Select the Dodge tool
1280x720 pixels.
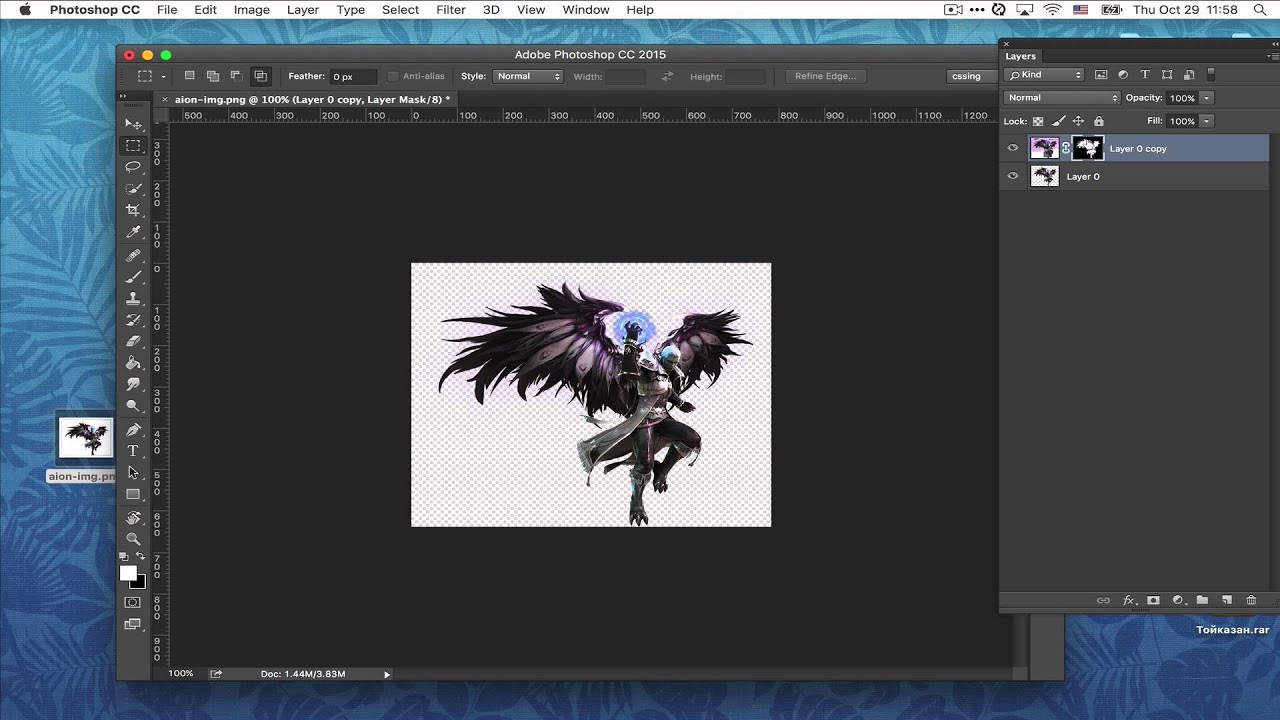coord(133,406)
